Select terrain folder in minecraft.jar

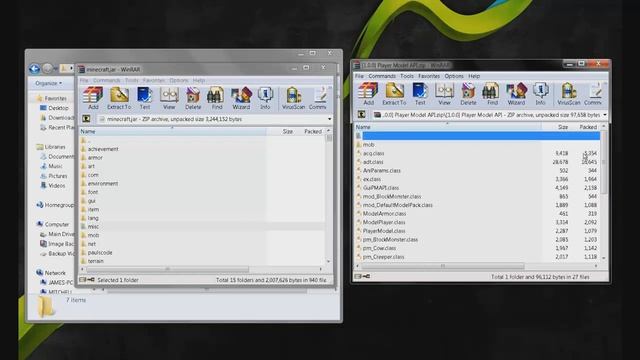(96, 261)
